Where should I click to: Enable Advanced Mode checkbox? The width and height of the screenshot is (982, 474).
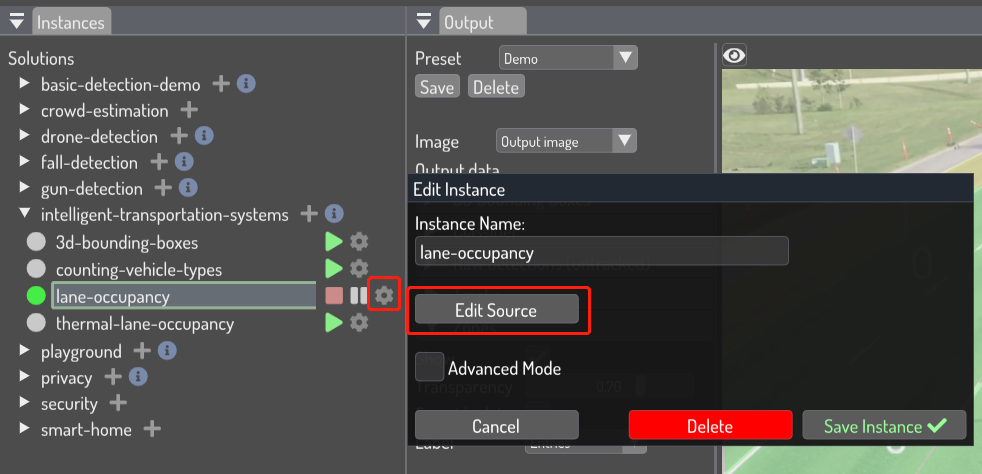pos(430,366)
